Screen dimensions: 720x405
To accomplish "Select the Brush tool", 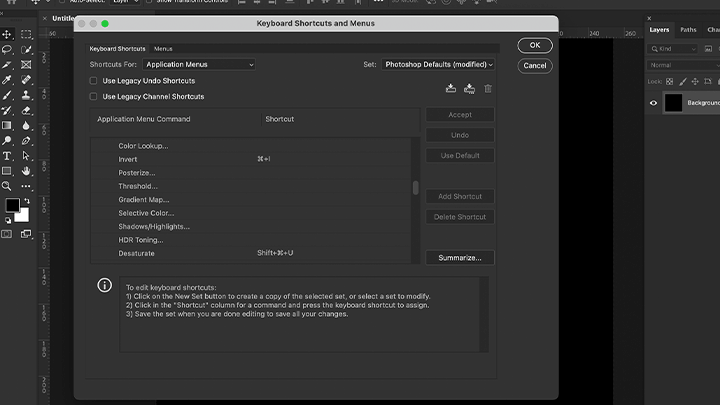I will coord(7,95).
